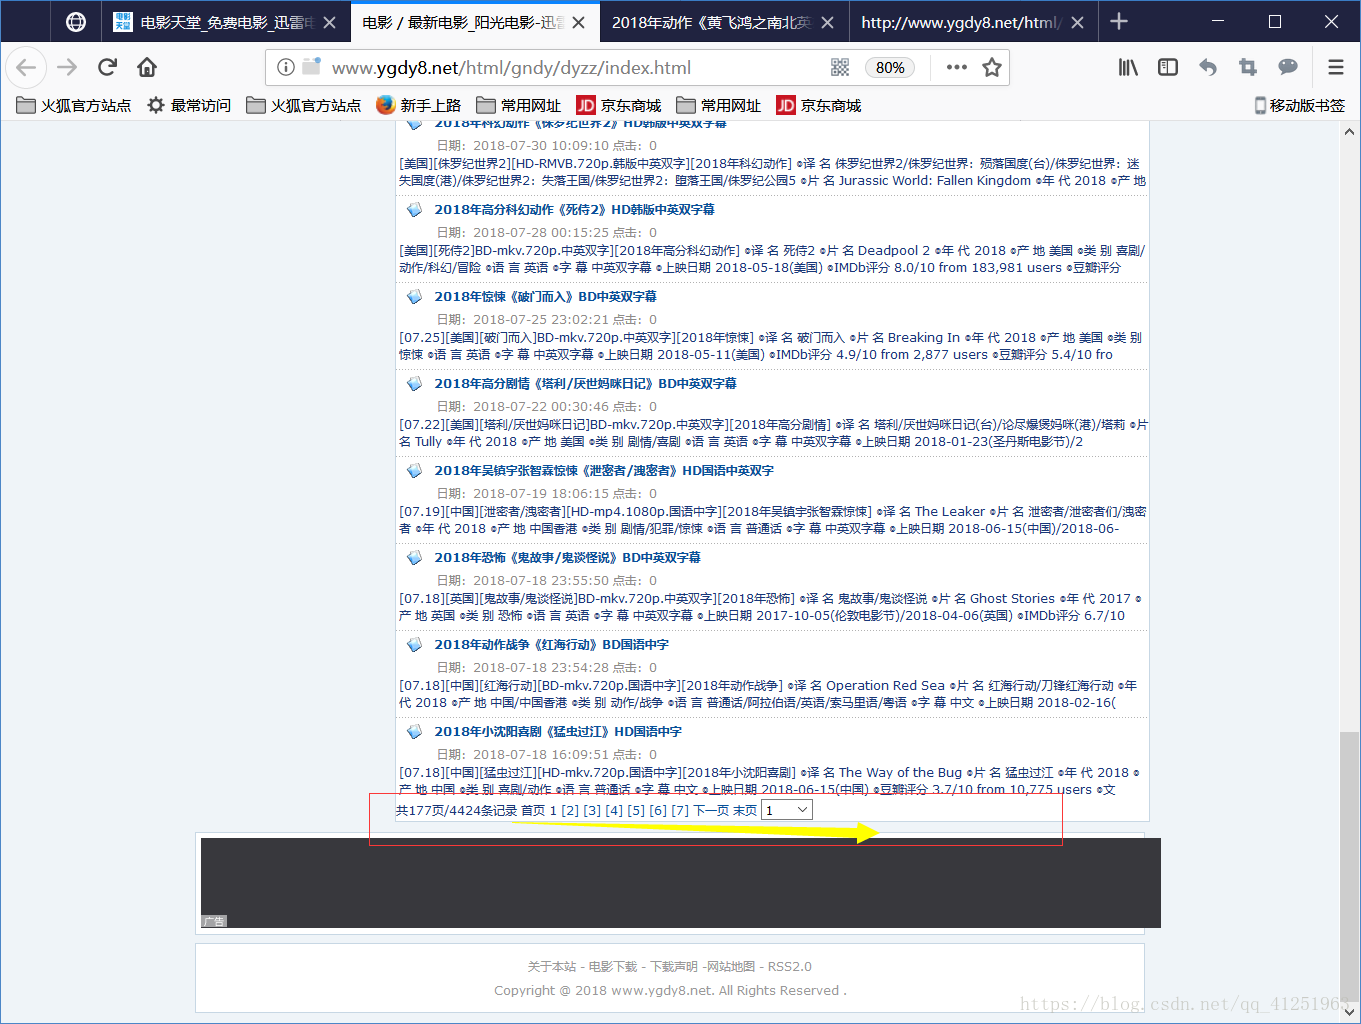Go to page [4] in pagination

614,810
